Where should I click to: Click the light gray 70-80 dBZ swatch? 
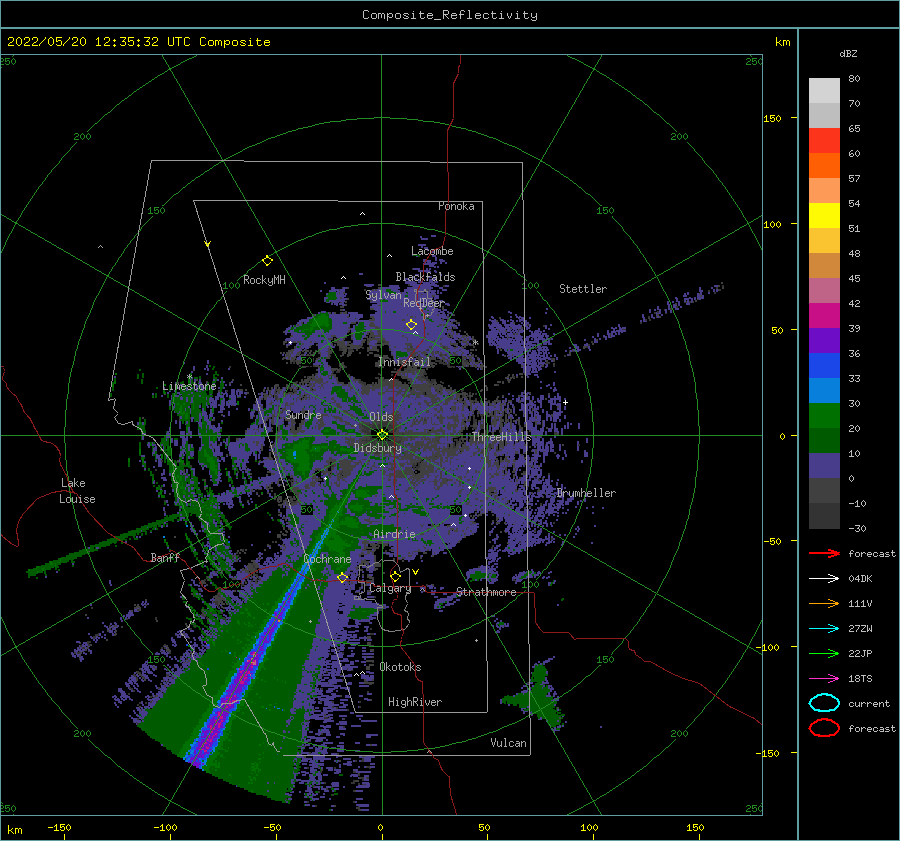(824, 91)
